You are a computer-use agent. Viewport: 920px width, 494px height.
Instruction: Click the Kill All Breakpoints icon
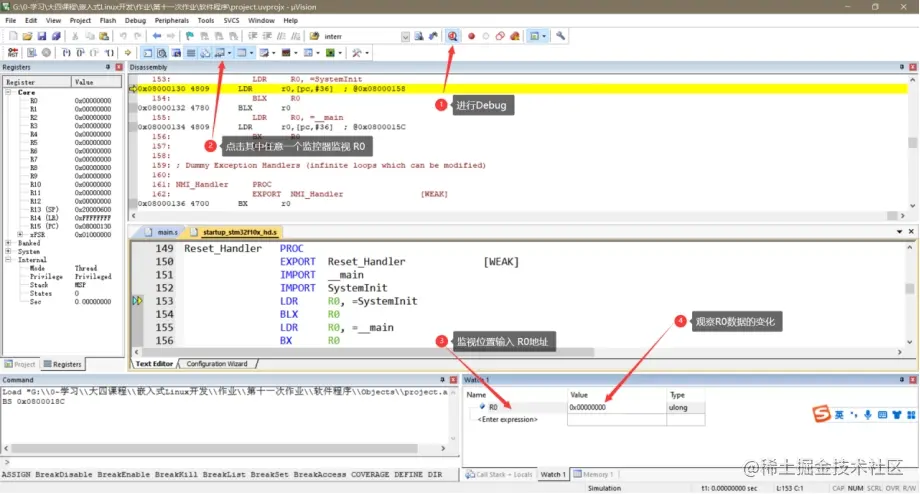pos(515,36)
